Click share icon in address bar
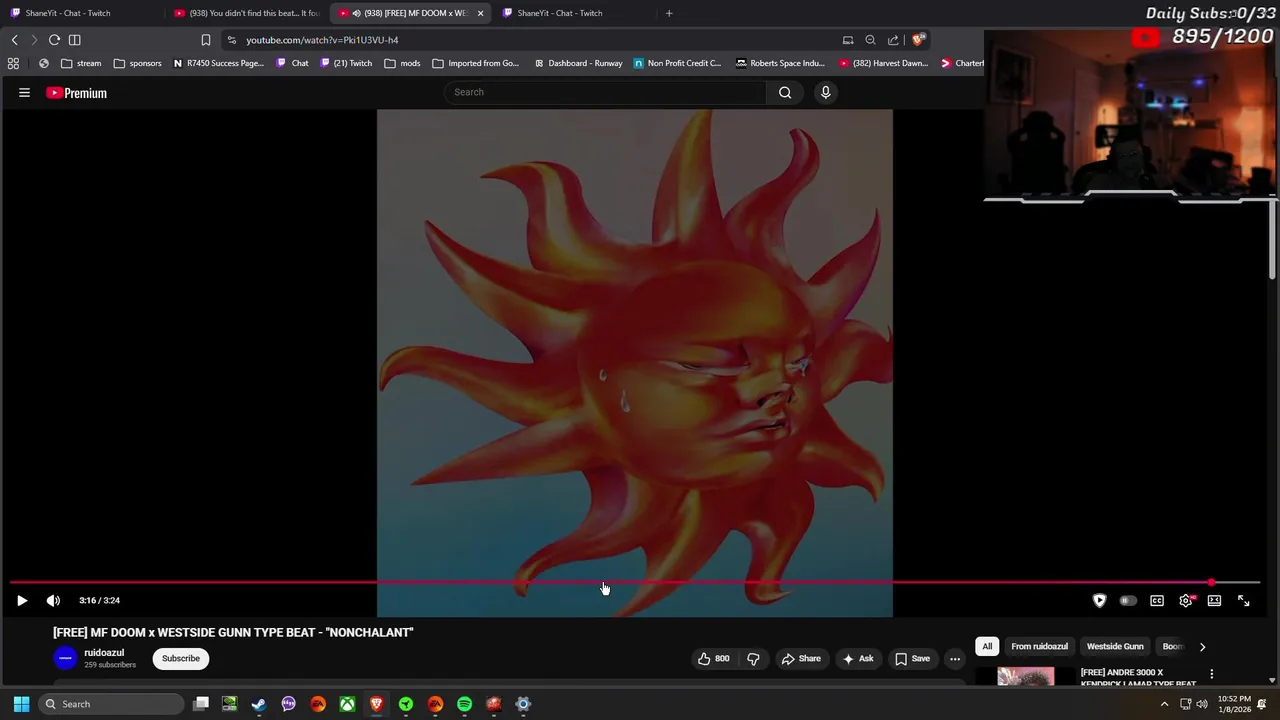The image size is (1280, 720). click(x=893, y=40)
